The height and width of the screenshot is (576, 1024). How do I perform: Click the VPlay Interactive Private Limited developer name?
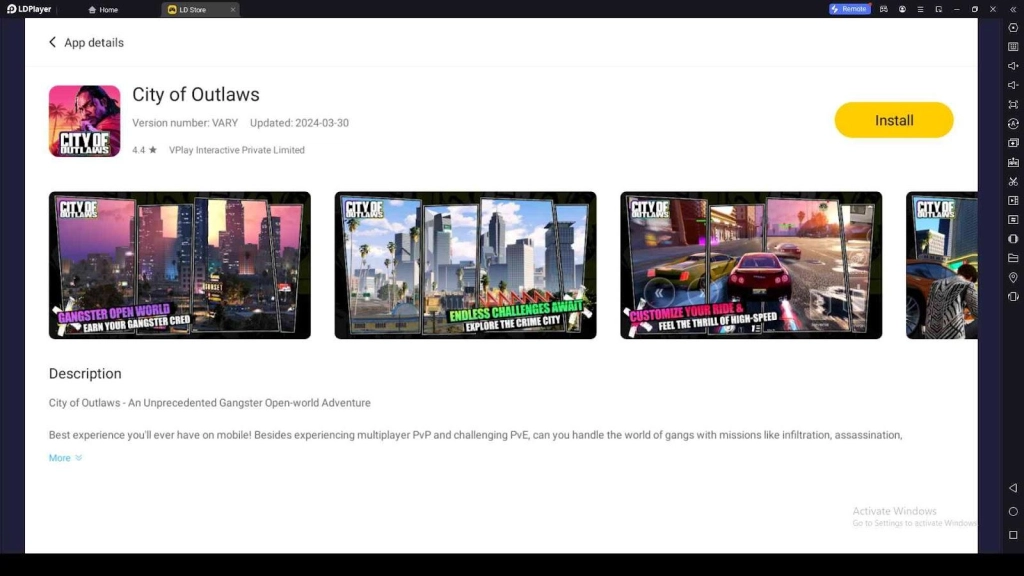coord(236,150)
